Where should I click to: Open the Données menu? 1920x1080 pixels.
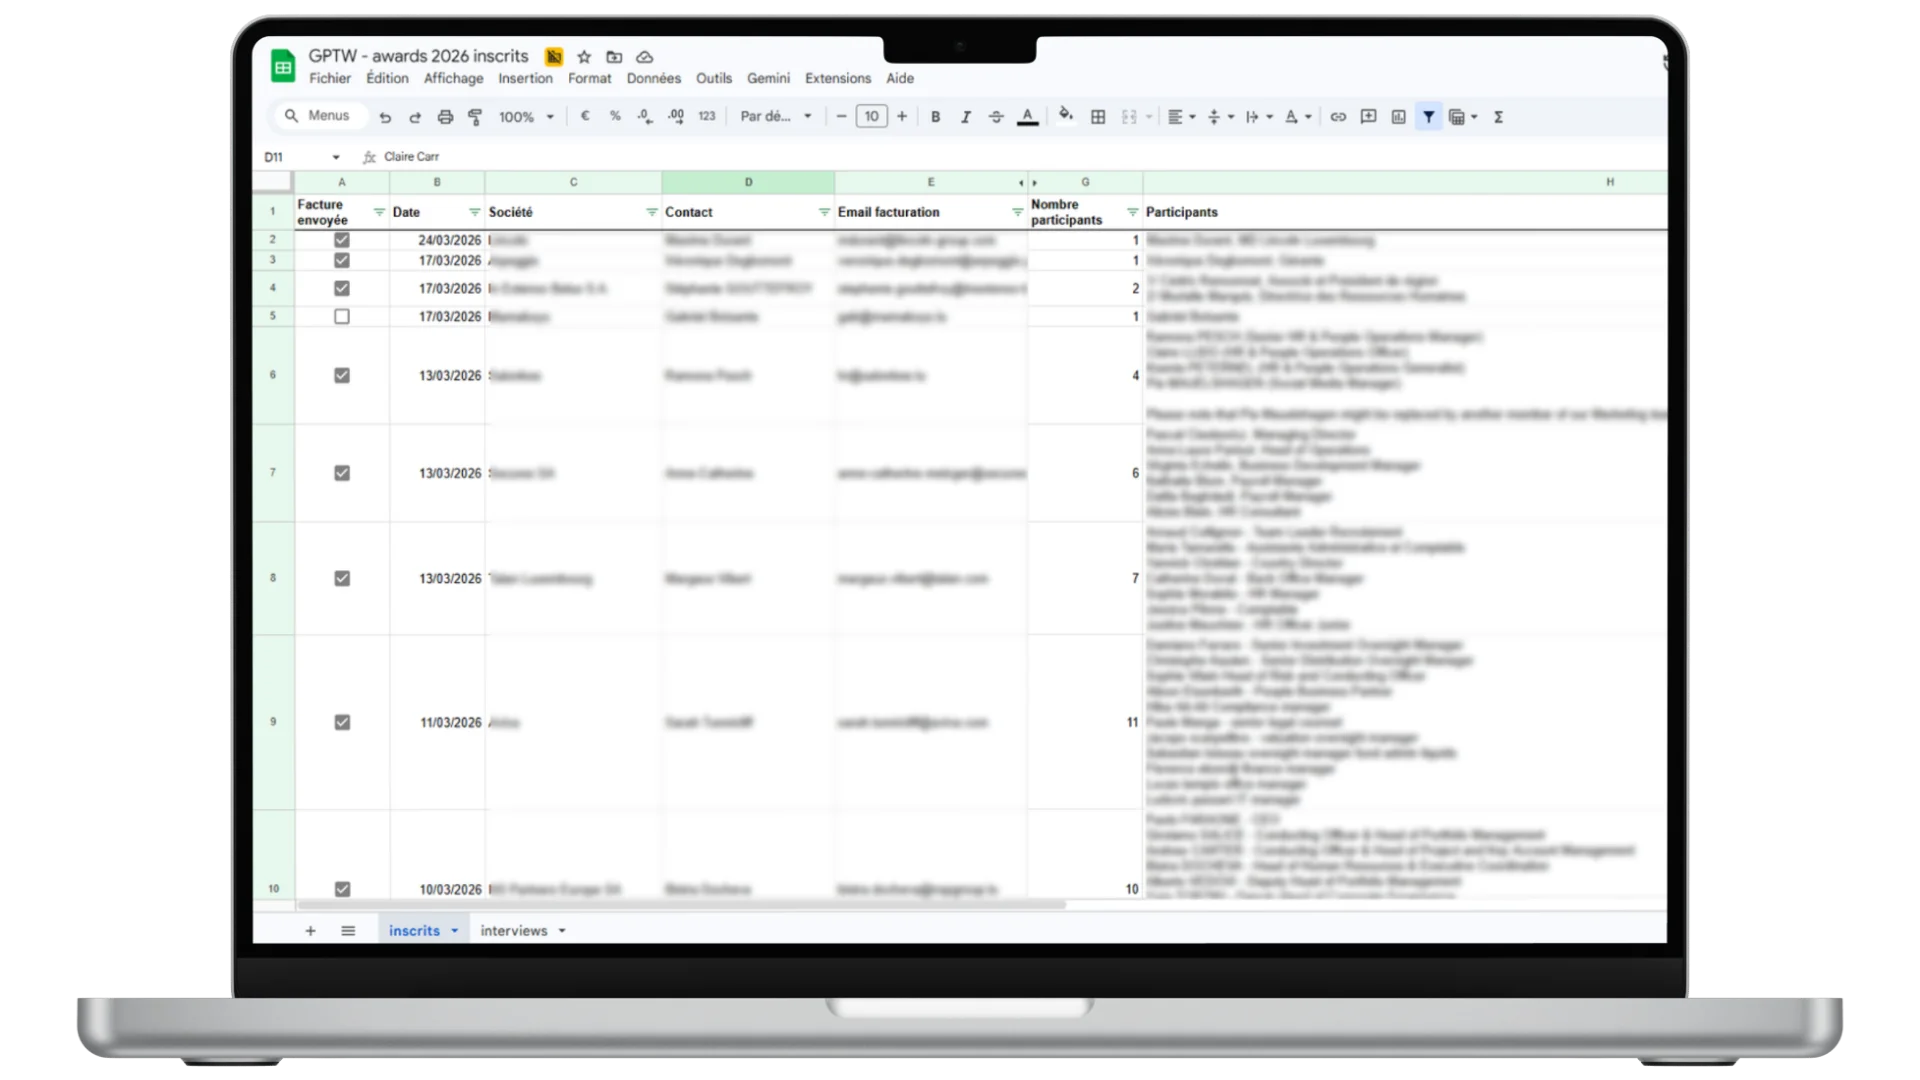[x=653, y=78]
